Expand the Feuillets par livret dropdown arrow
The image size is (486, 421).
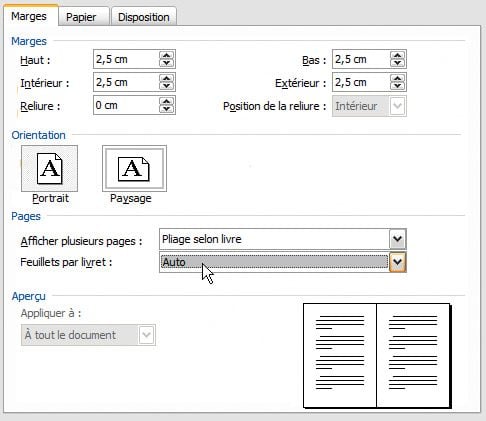397,262
